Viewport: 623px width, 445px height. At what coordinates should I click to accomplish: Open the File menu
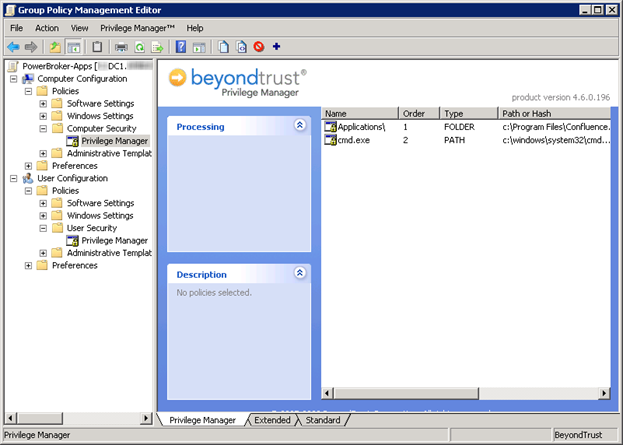[x=17, y=28]
